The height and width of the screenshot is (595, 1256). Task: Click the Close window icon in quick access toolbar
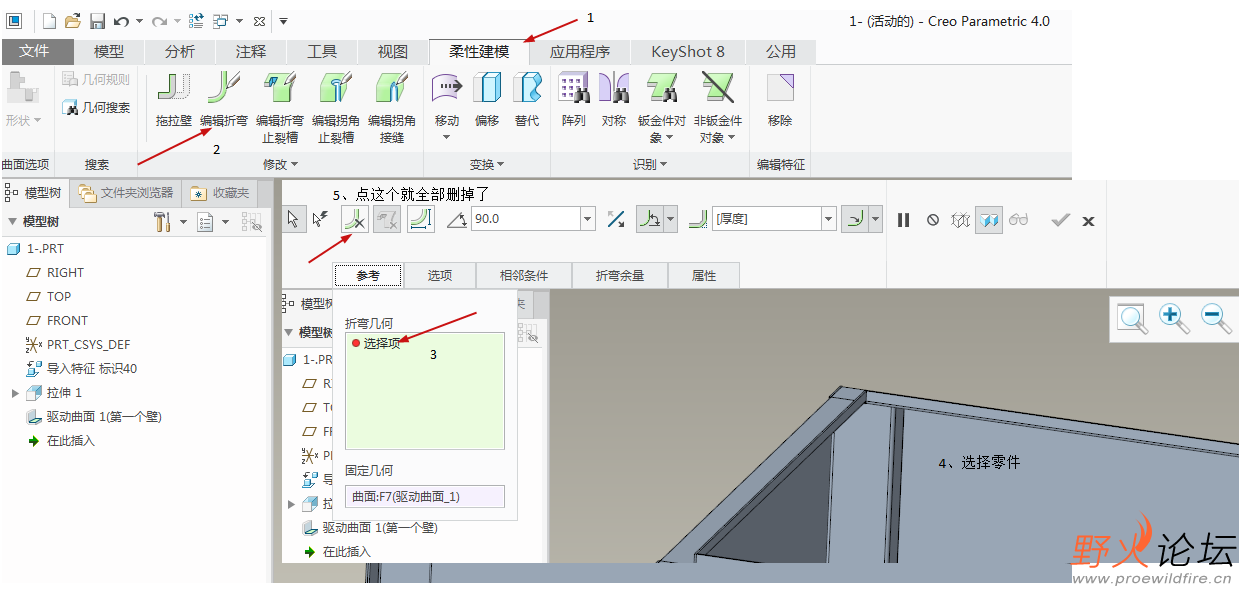tap(259, 20)
